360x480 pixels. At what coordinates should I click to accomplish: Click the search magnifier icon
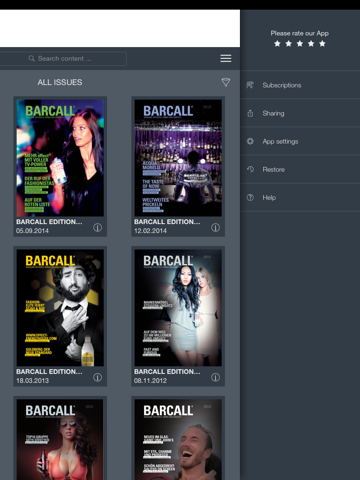pyautogui.click(x=32, y=59)
